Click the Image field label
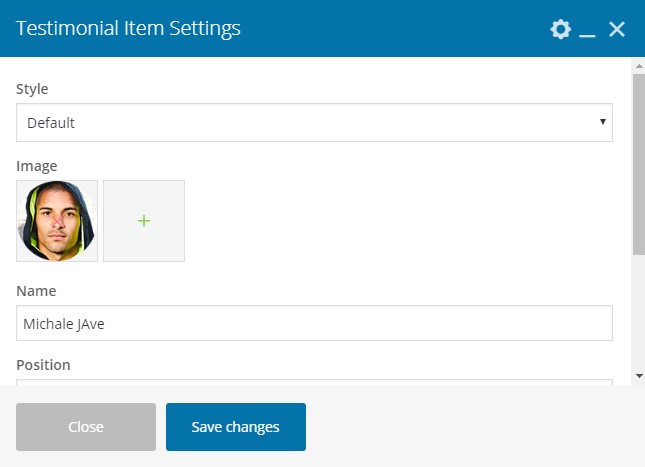Image resolution: width=645 pixels, height=467 pixels. click(x=37, y=166)
